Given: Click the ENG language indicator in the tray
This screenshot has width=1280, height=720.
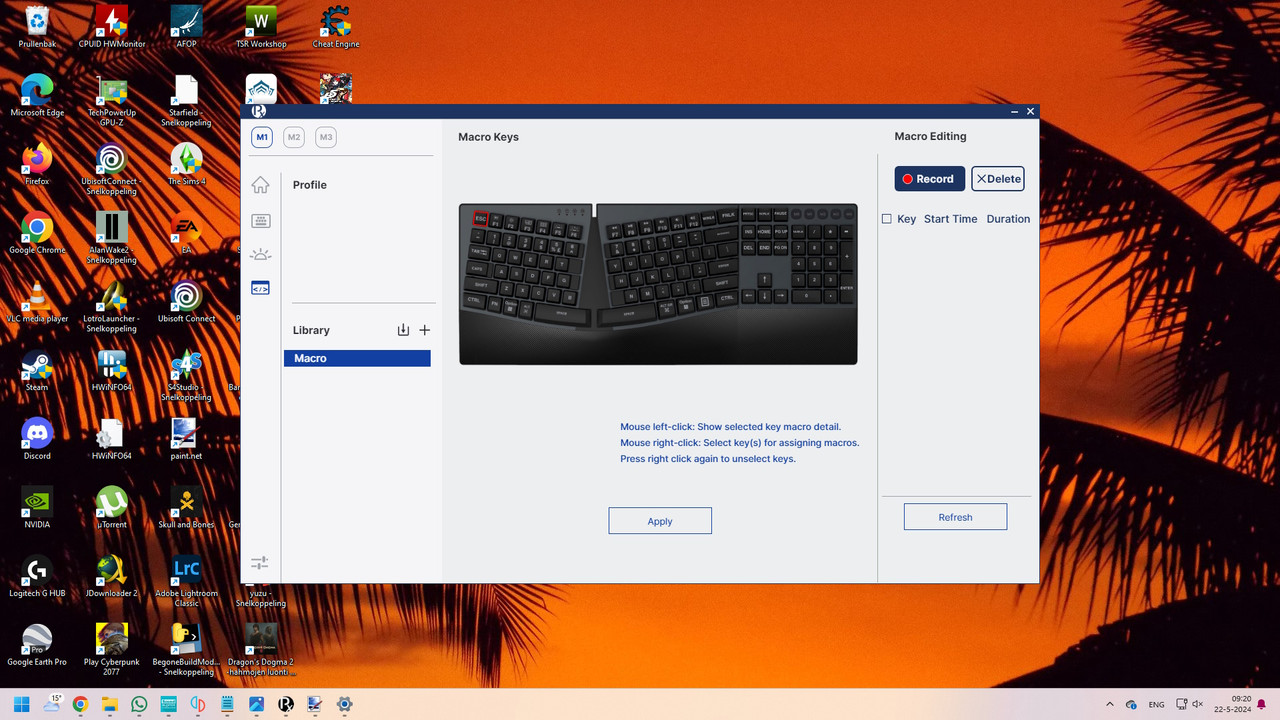Looking at the screenshot, I should tap(1156, 704).
